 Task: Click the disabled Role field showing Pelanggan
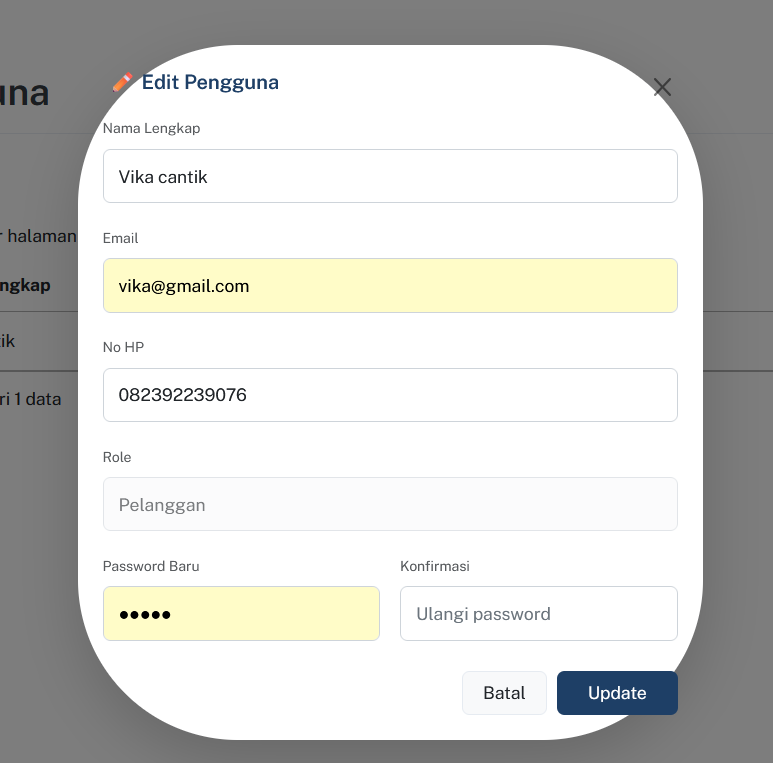point(390,504)
